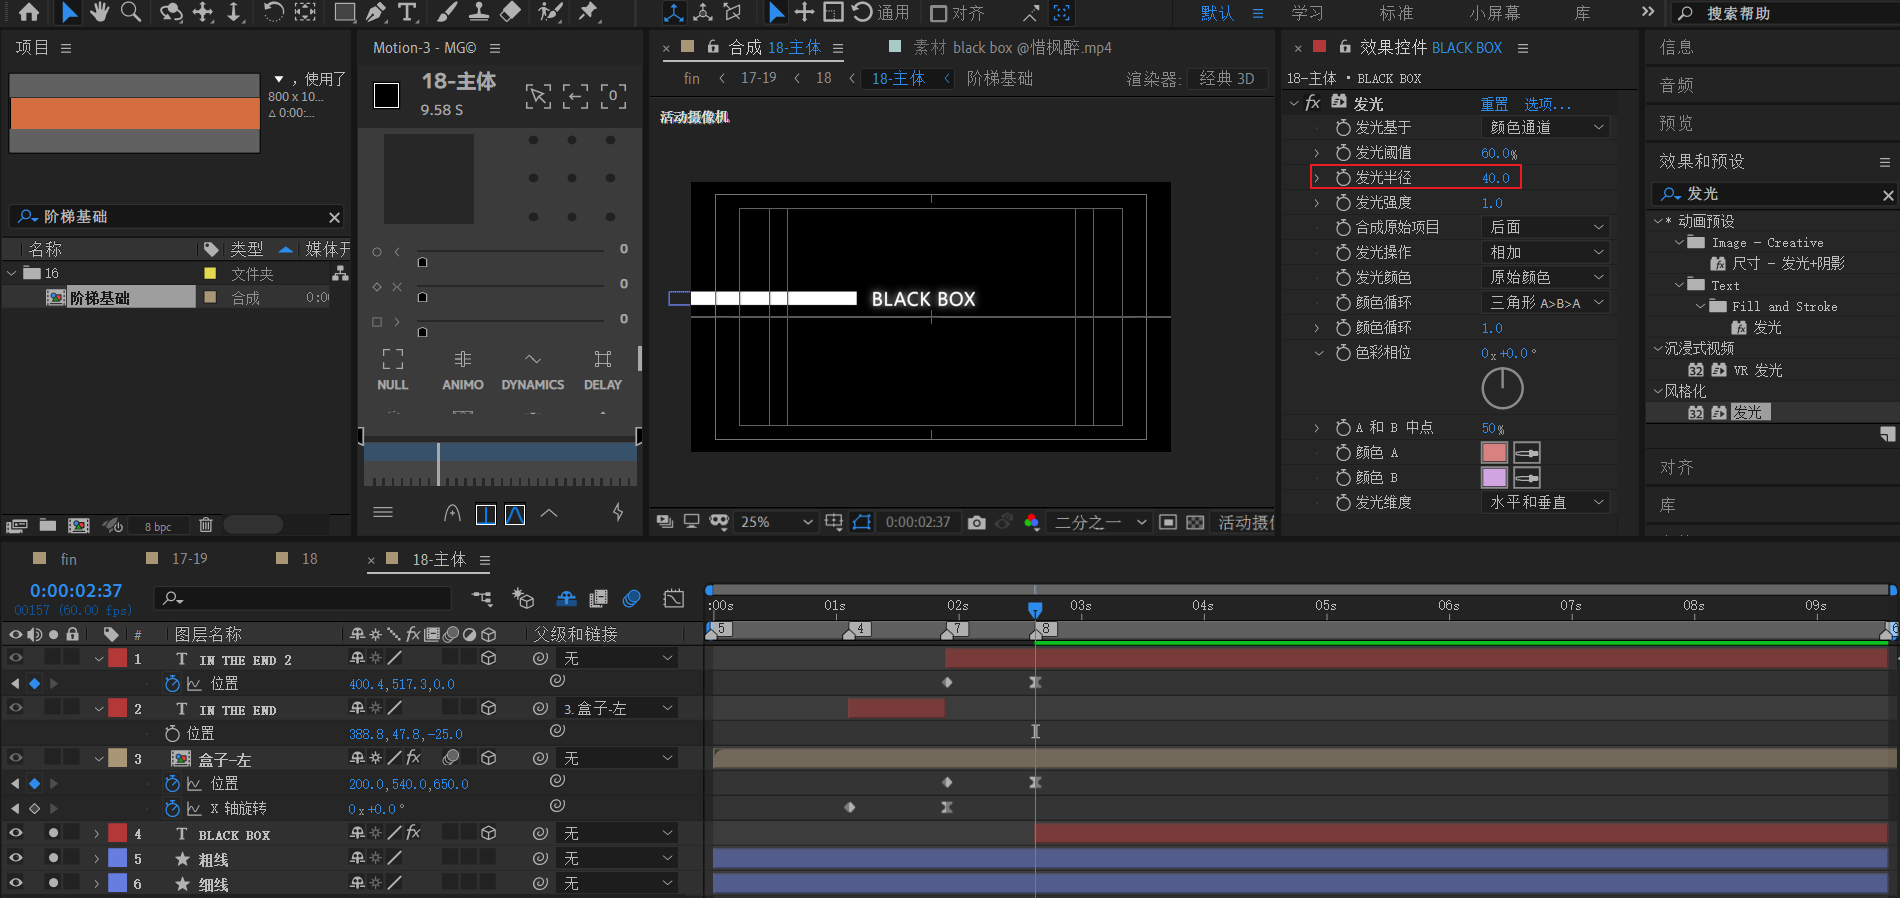
Task: Open the 学习 workspace
Action: point(1307,13)
